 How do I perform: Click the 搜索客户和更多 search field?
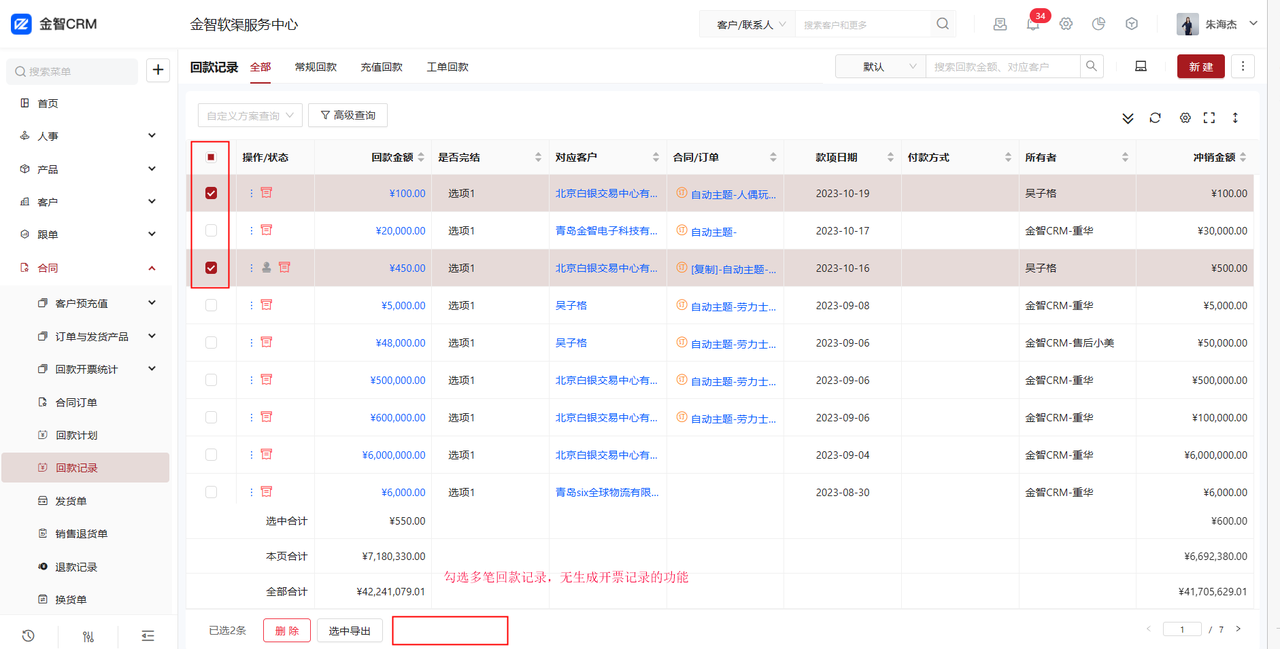pyautogui.click(x=865, y=24)
